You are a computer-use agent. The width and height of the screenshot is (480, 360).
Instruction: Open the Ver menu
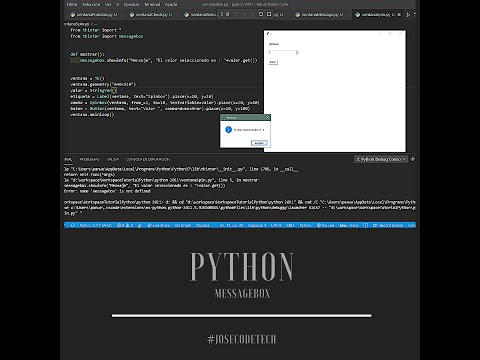tap(108, 4)
